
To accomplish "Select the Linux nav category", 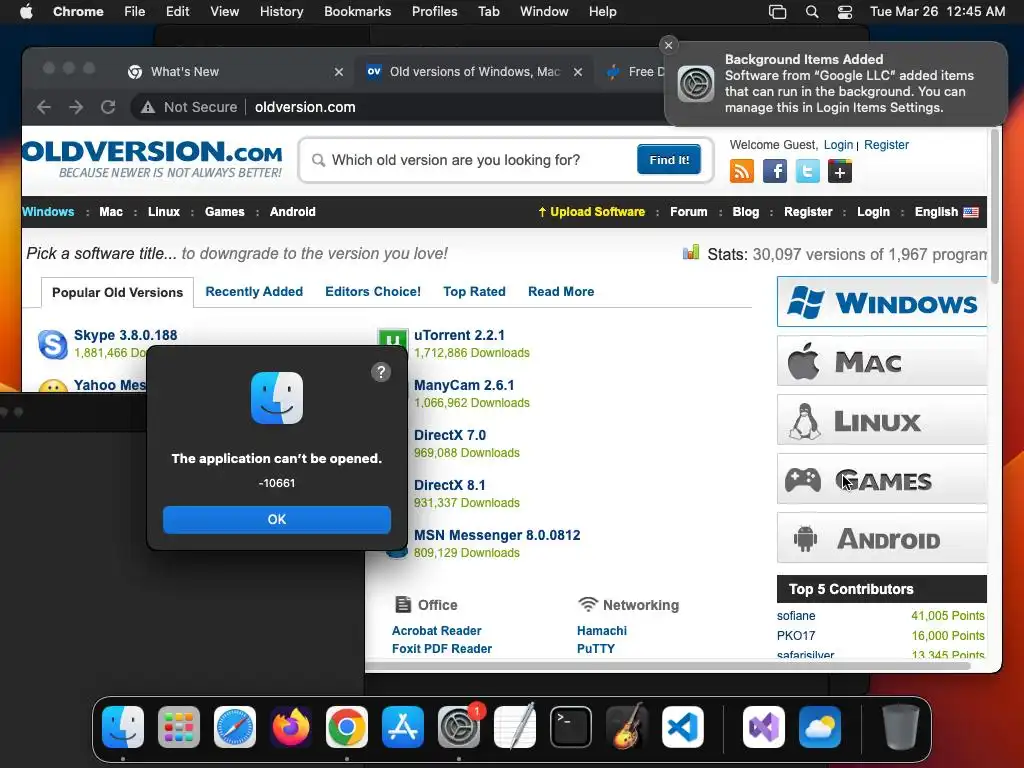I will [x=164, y=212].
